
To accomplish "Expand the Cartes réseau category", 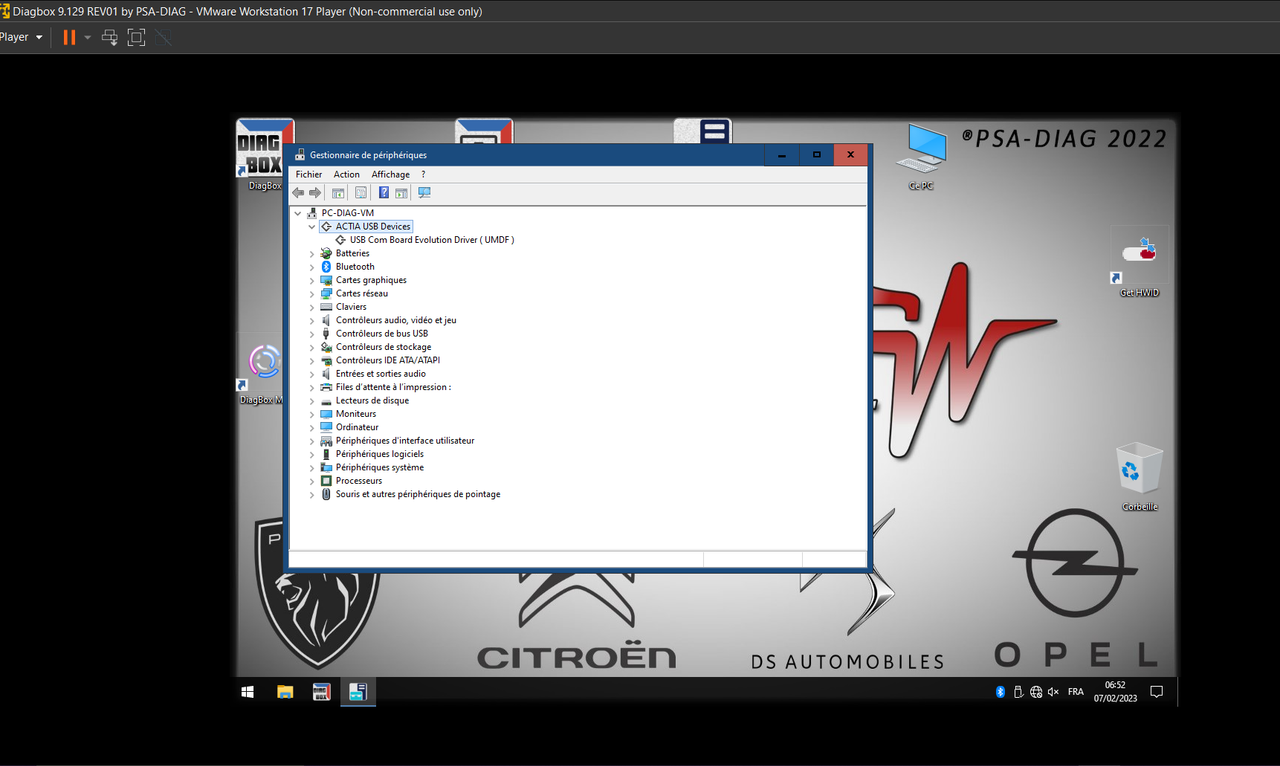I will point(312,294).
